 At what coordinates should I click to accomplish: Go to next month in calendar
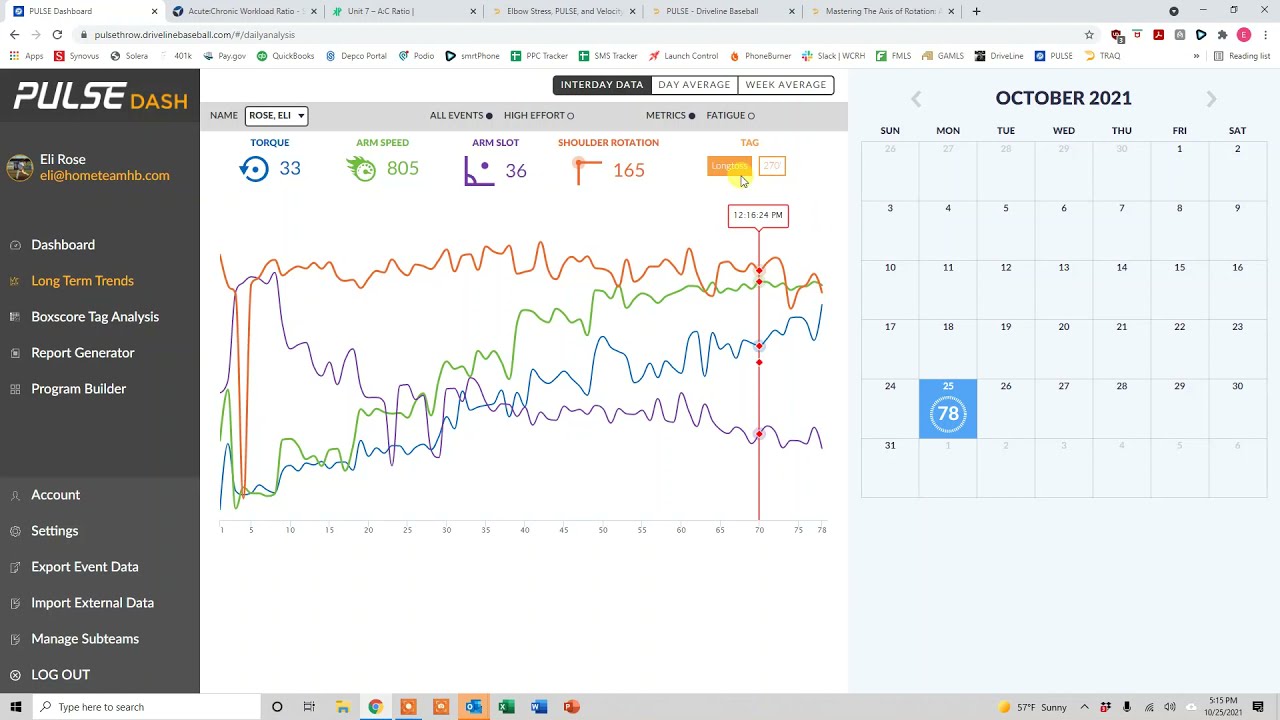click(1211, 98)
